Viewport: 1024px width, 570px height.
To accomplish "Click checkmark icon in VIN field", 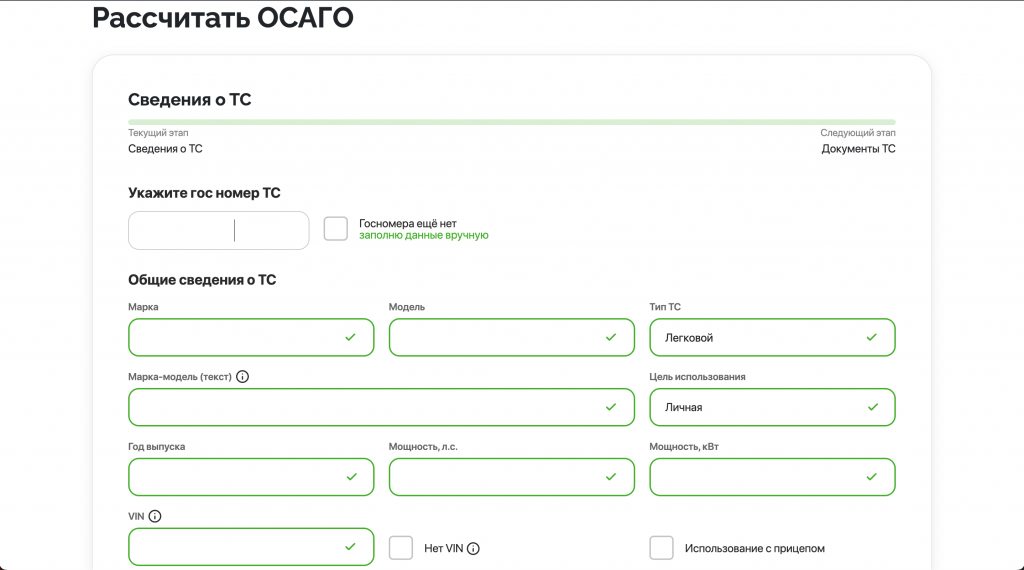I will coord(350,547).
